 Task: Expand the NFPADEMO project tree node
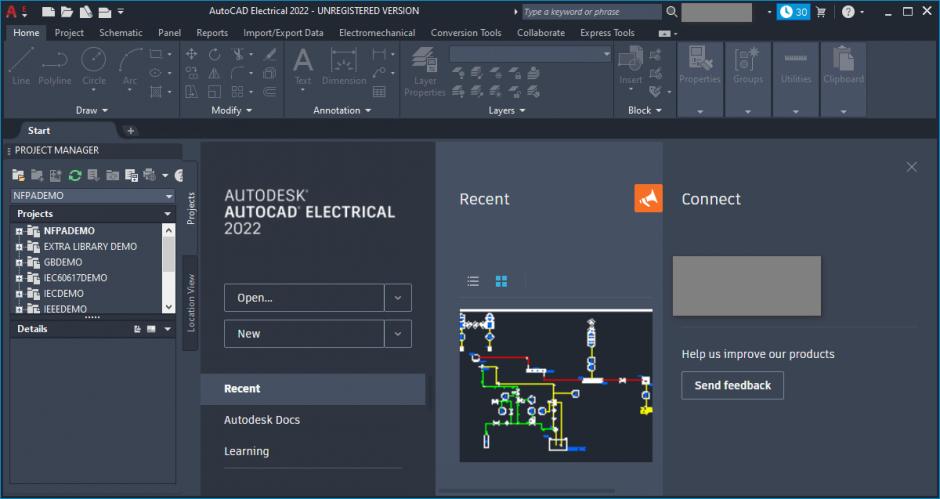[19, 231]
